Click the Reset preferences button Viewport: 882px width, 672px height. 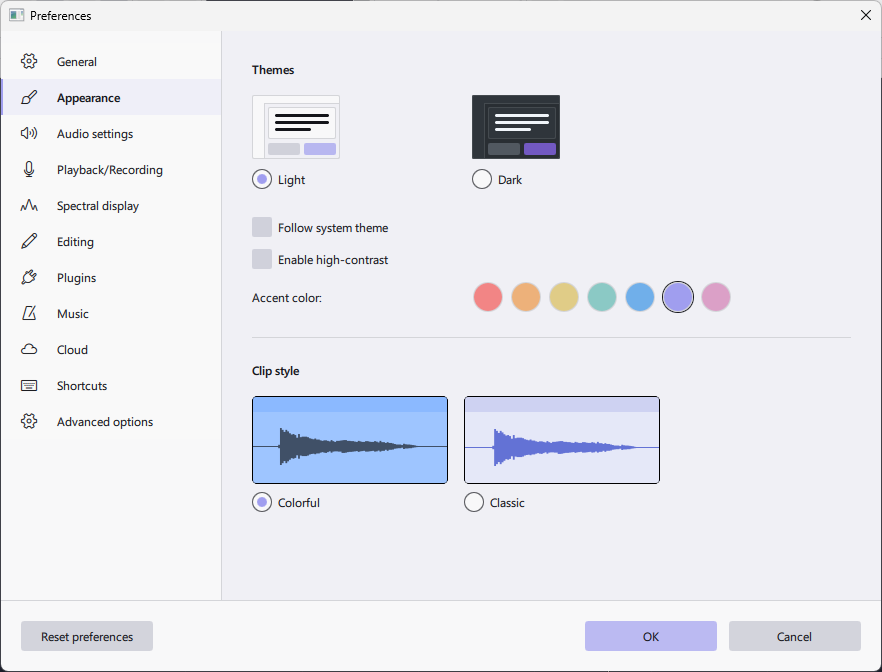click(87, 636)
